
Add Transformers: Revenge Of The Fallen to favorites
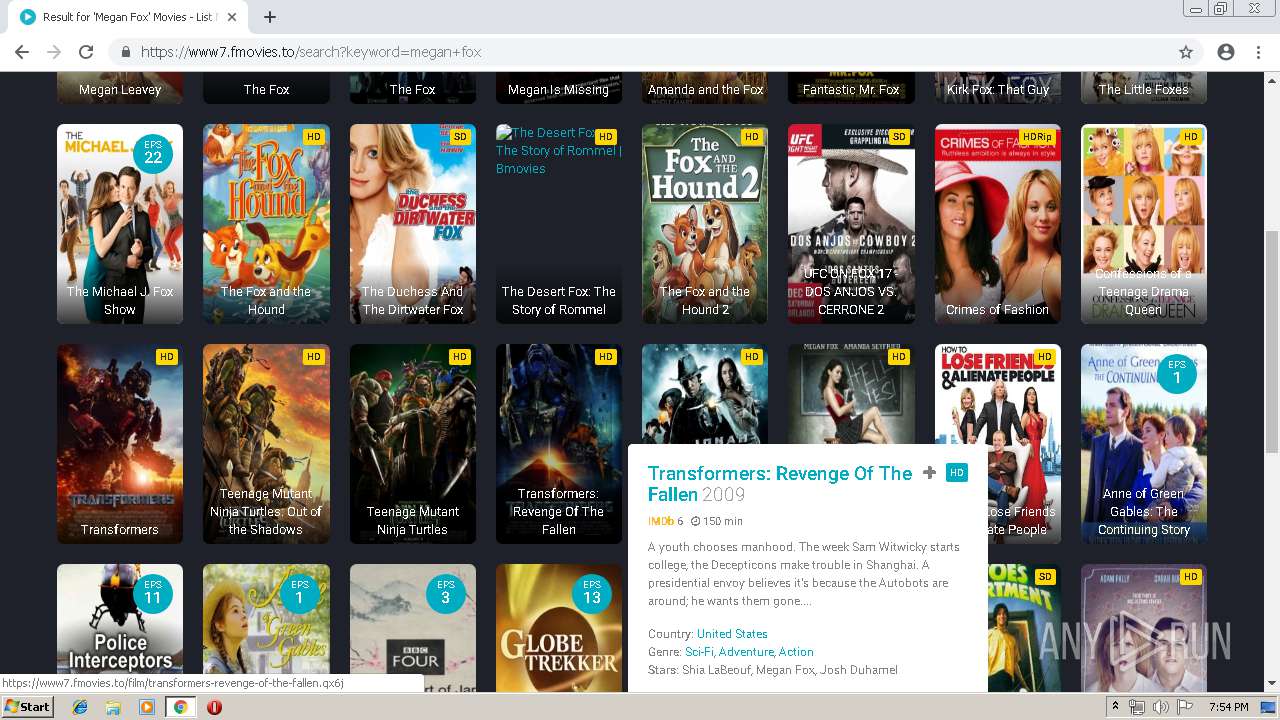tap(929, 473)
